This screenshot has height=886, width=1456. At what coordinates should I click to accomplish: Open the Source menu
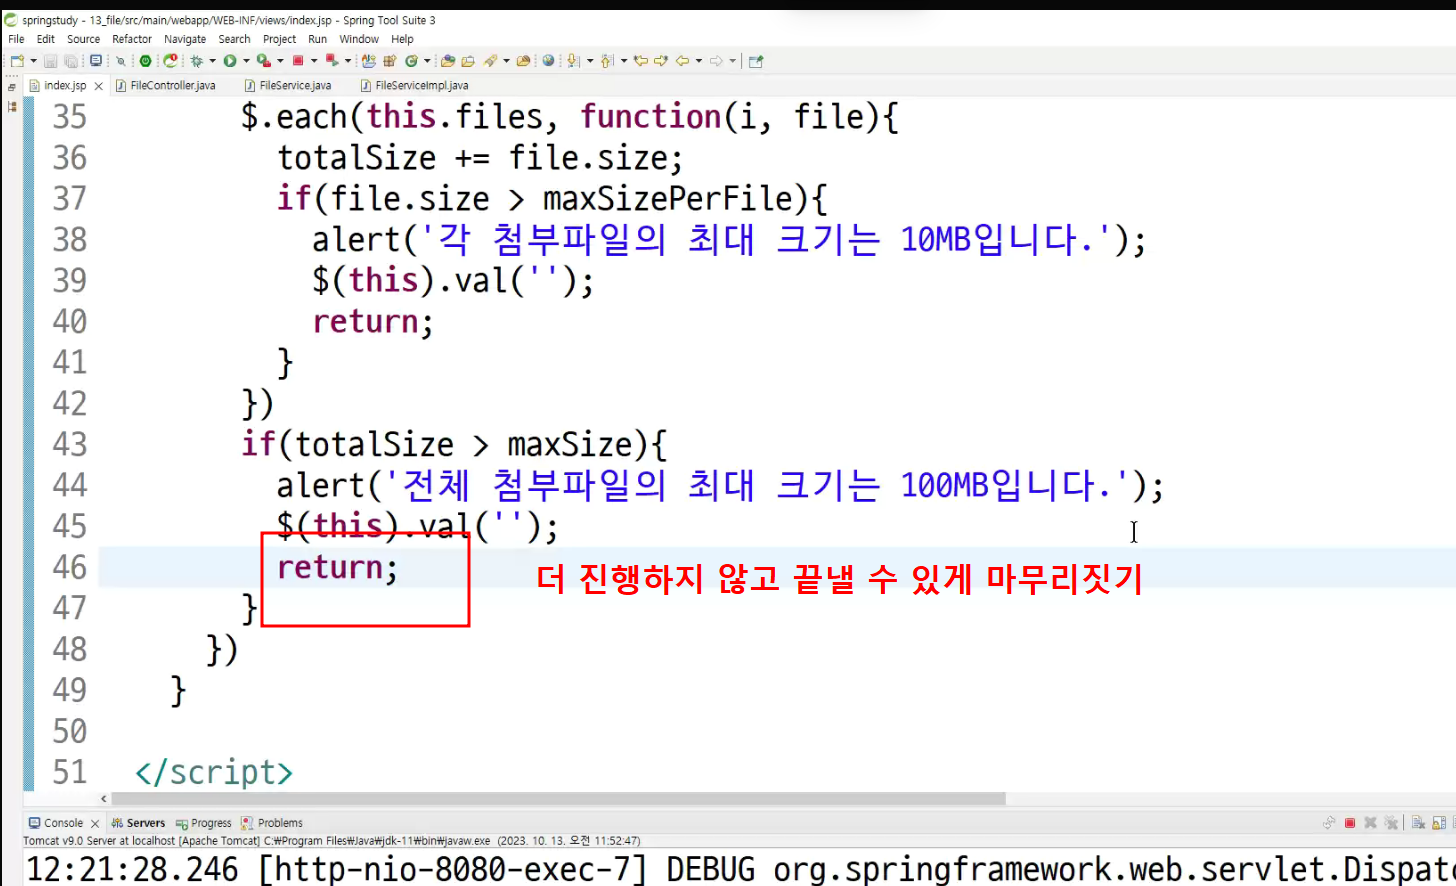pos(83,39)
